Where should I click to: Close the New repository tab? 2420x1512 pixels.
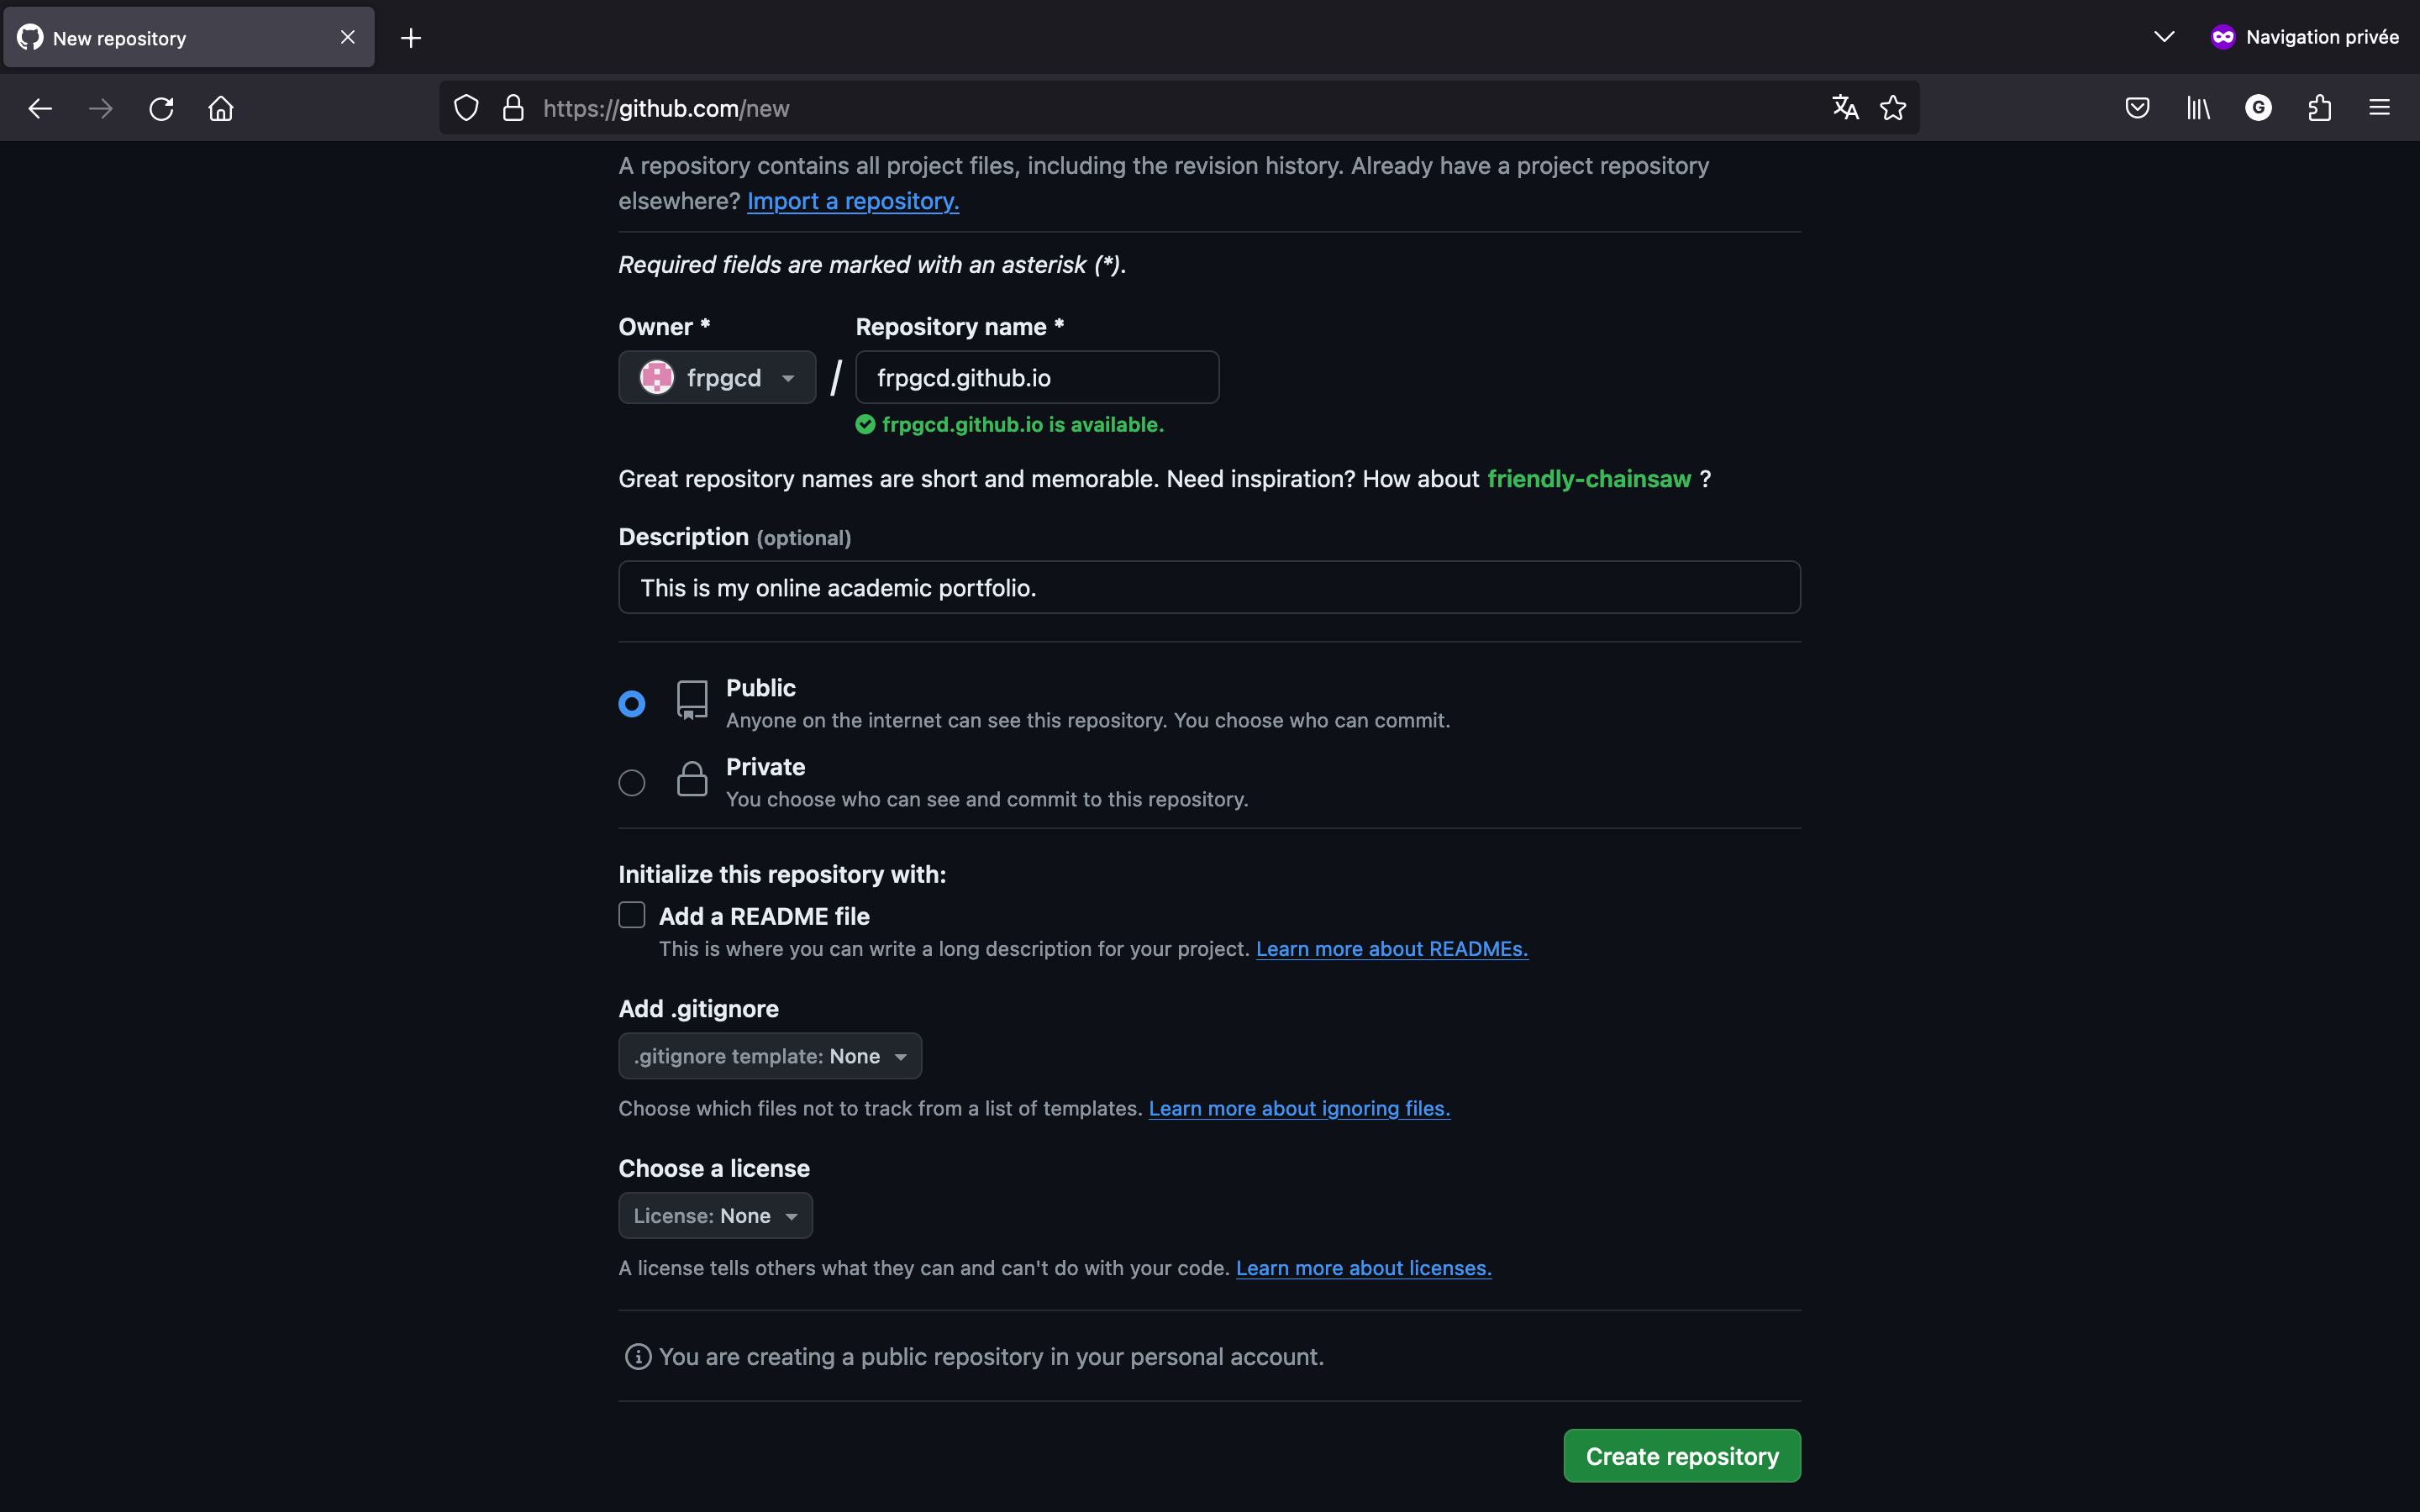[347, 37]
